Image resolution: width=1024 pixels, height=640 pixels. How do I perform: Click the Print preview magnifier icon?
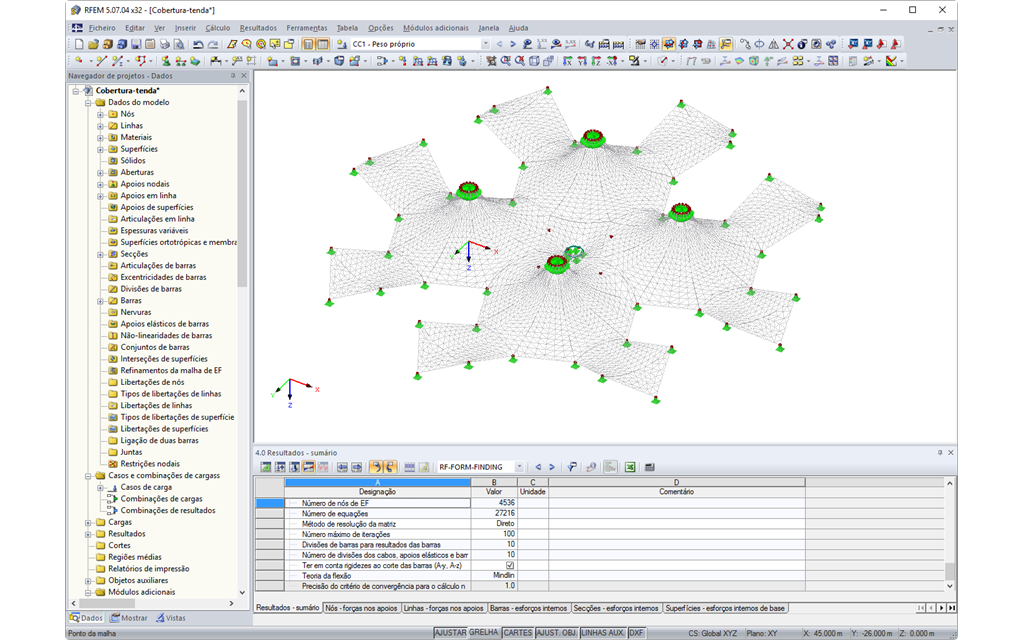coord(179,44)
